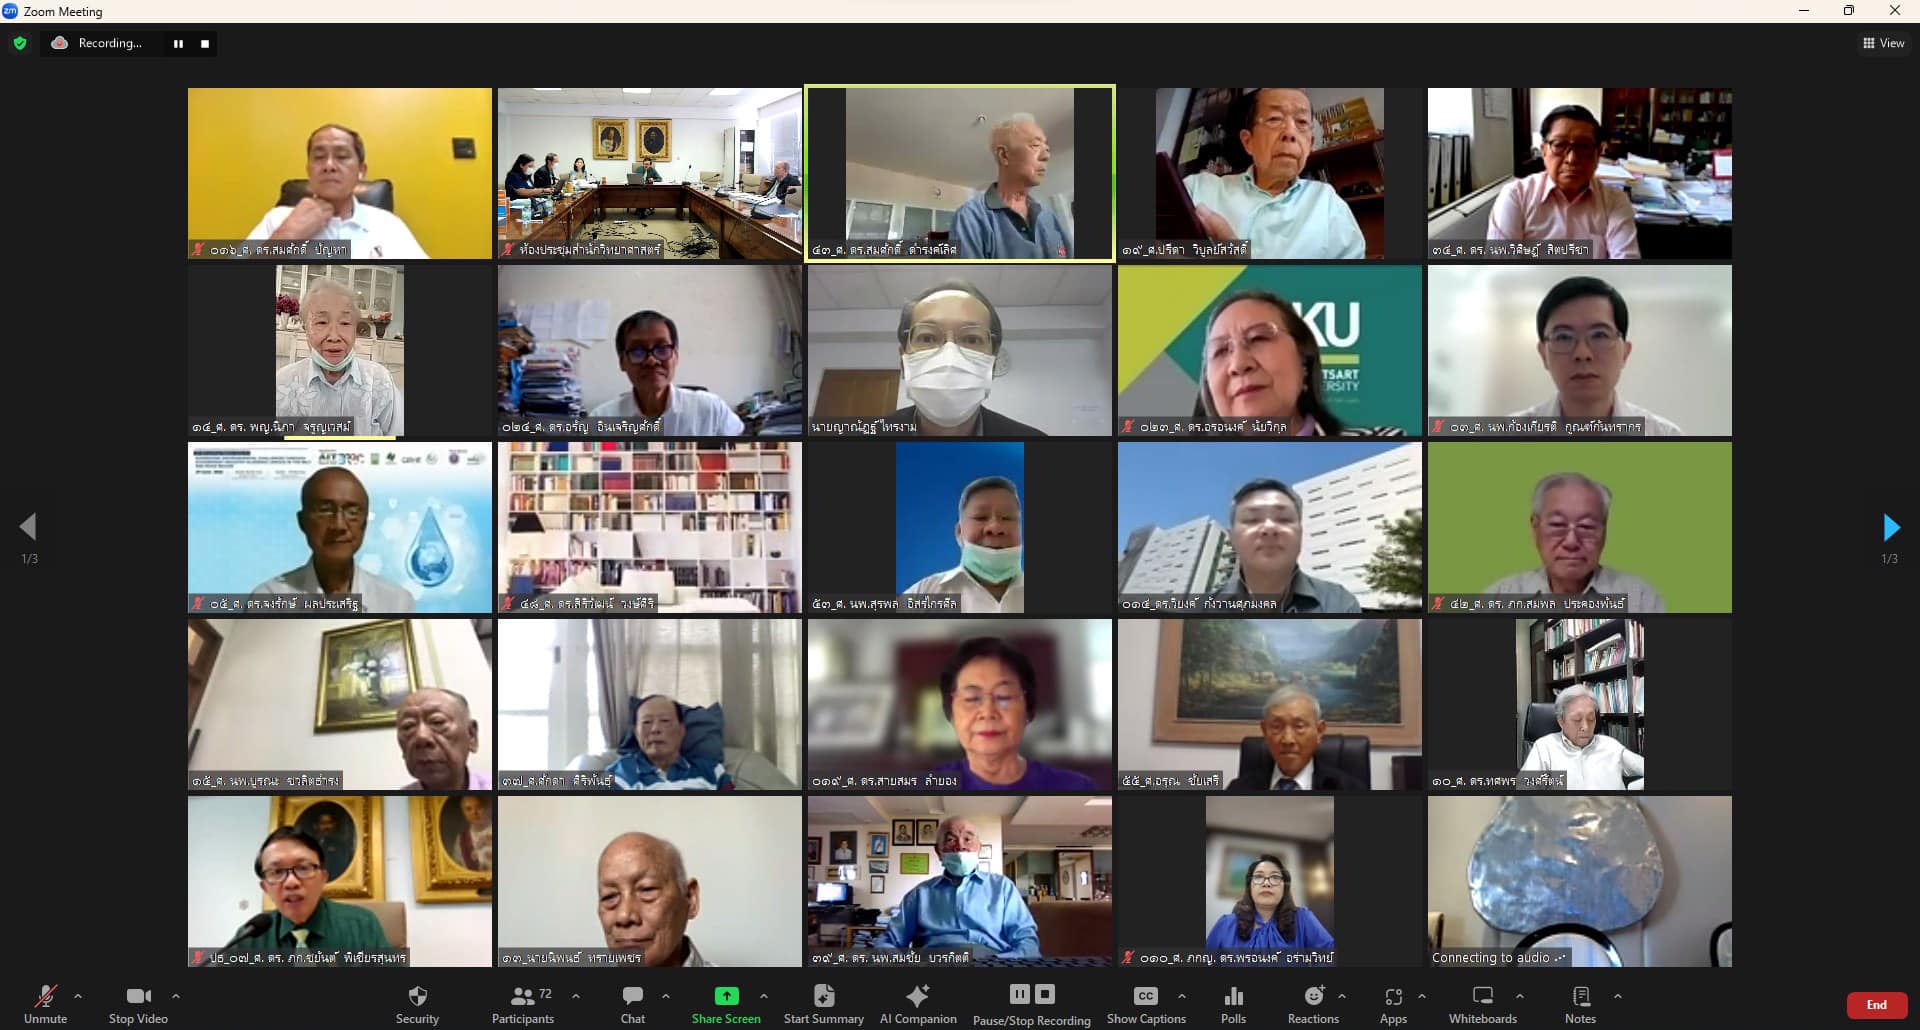
Task: Click the red End meeting button
Action: [1876, 1005]
